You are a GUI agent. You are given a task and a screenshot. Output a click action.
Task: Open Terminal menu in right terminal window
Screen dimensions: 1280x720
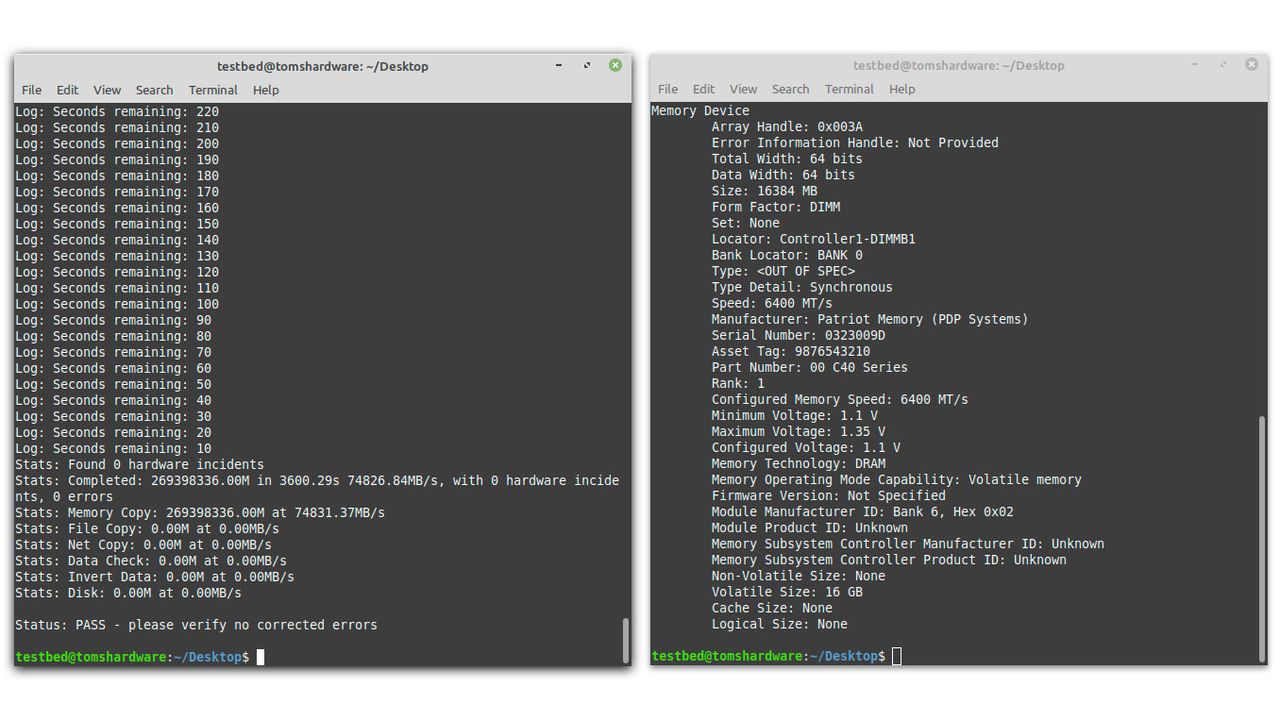click(849, 89)
